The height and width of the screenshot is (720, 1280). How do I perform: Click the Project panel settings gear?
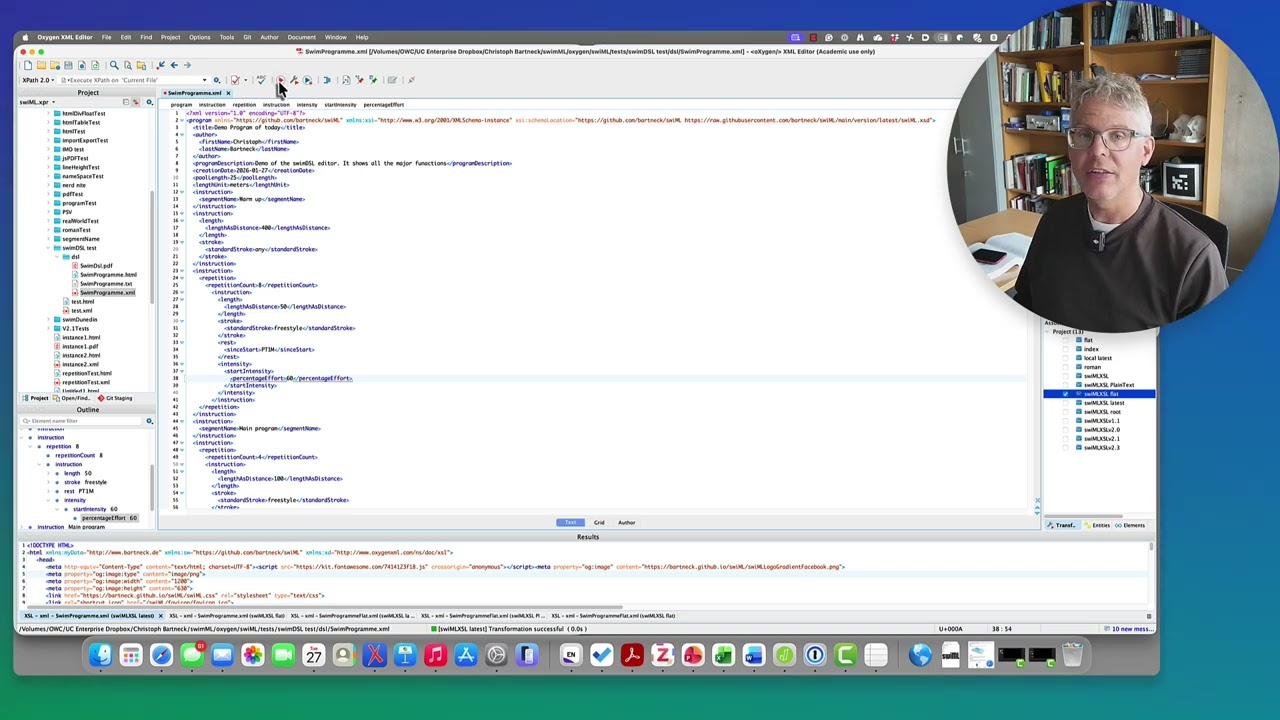[x=149, y=102]
